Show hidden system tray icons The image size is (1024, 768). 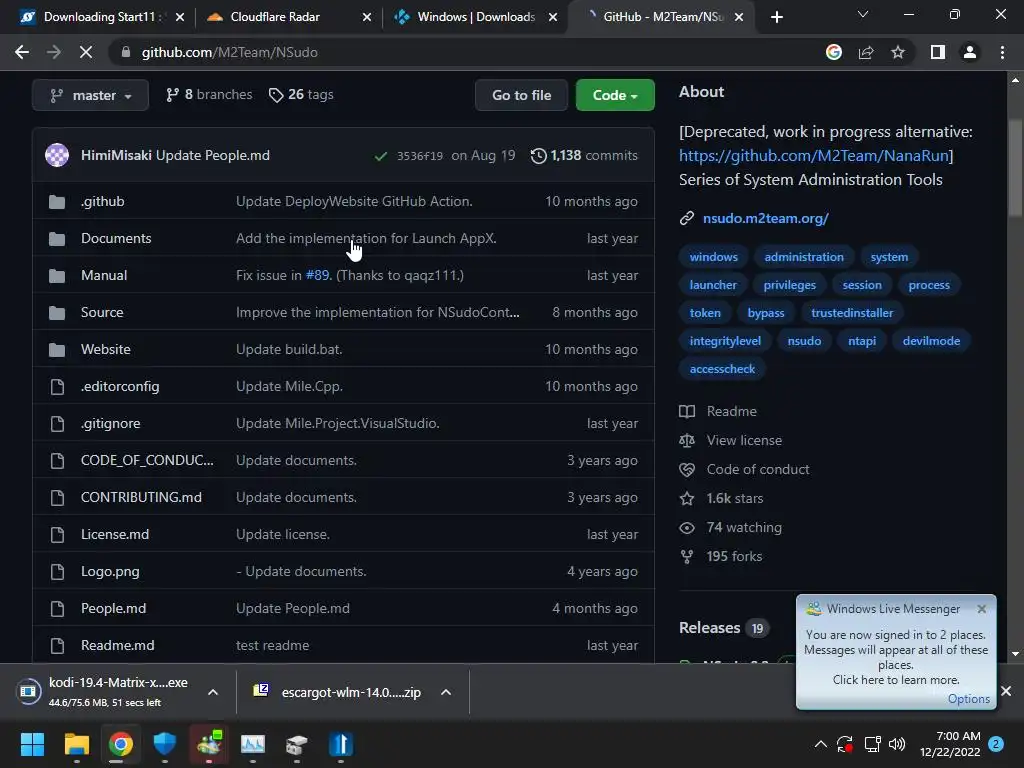pyautogui.click(x=821, y=744)
